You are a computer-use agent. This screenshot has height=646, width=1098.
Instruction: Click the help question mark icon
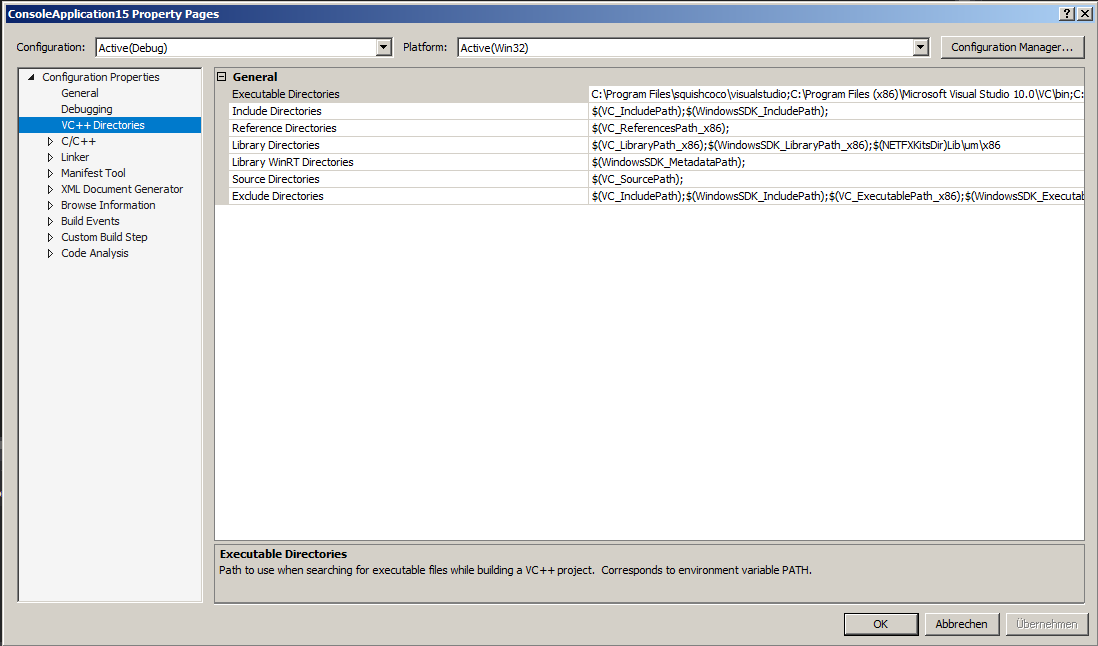[x=1066, y=13]
